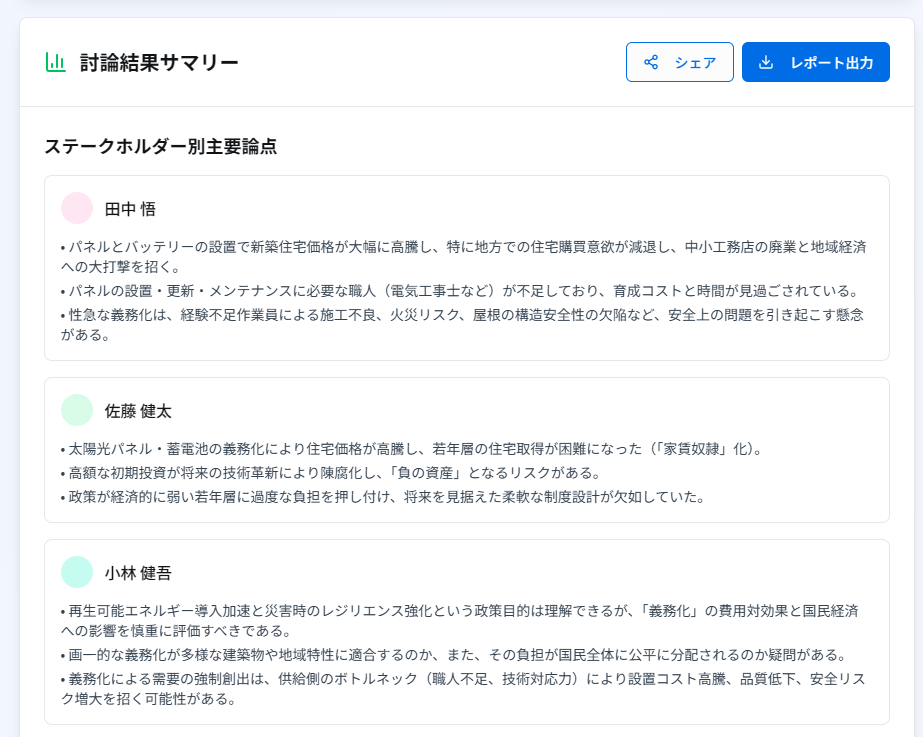Click the bullet starting 義務化による需要の強制創出

tap(463, 689)
